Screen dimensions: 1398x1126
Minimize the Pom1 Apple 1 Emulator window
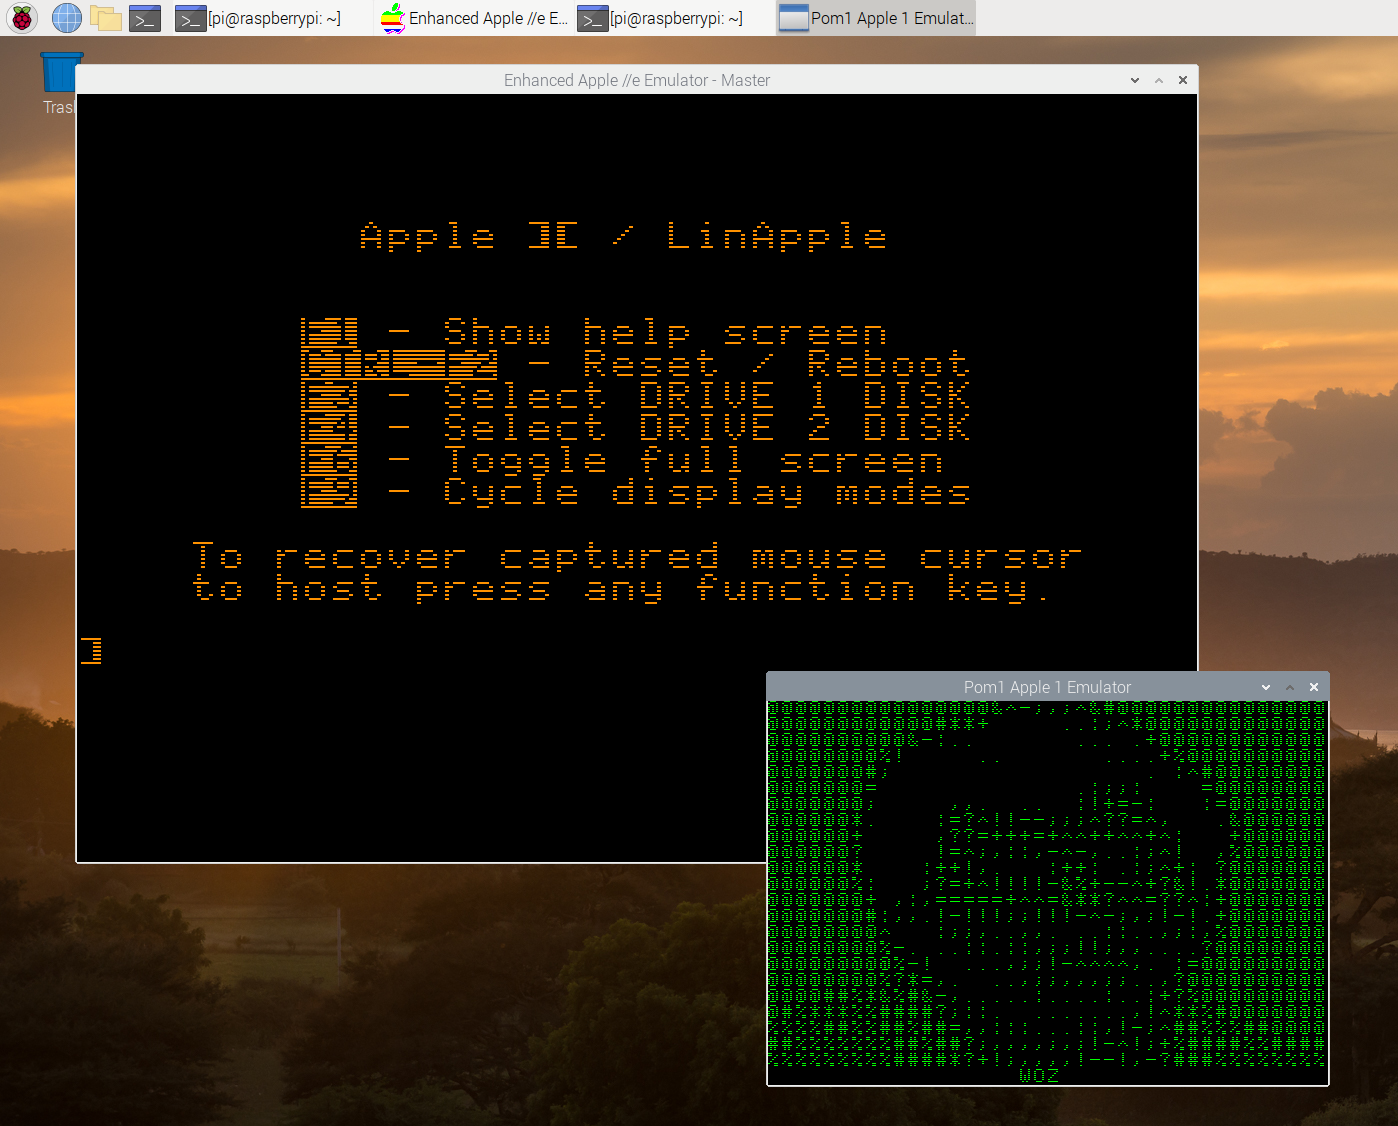(x=1266, y=687)
